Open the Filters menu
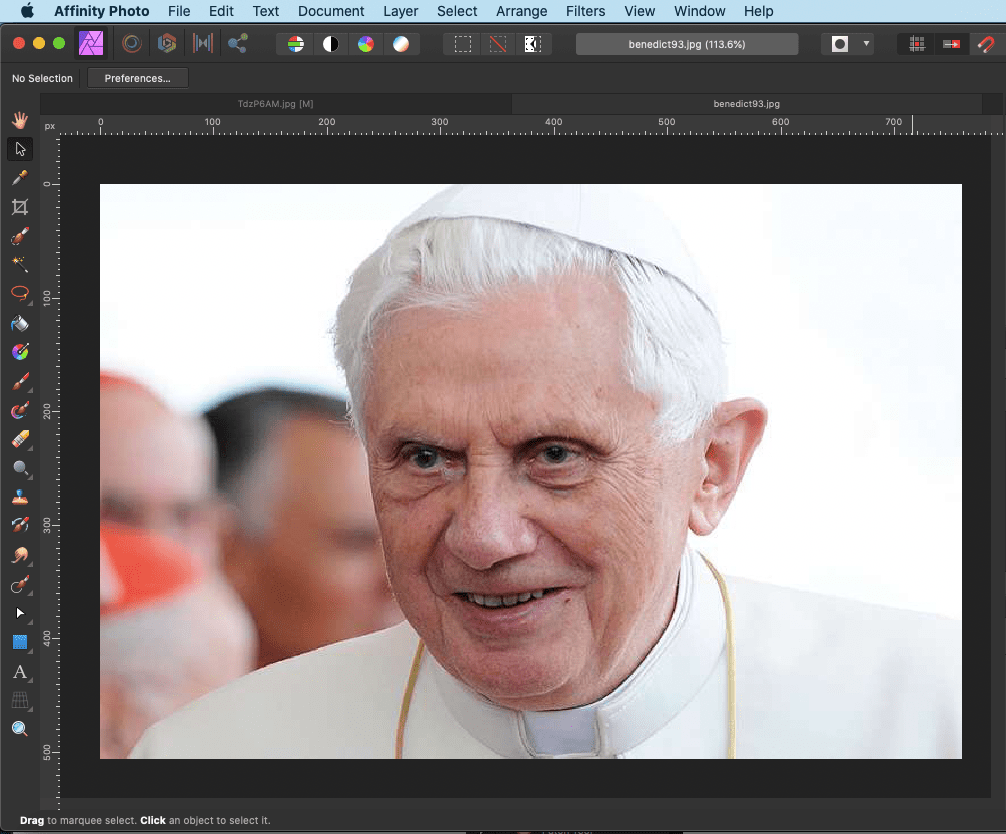This screenshot has height=834, width=1006. click(585, 11)
